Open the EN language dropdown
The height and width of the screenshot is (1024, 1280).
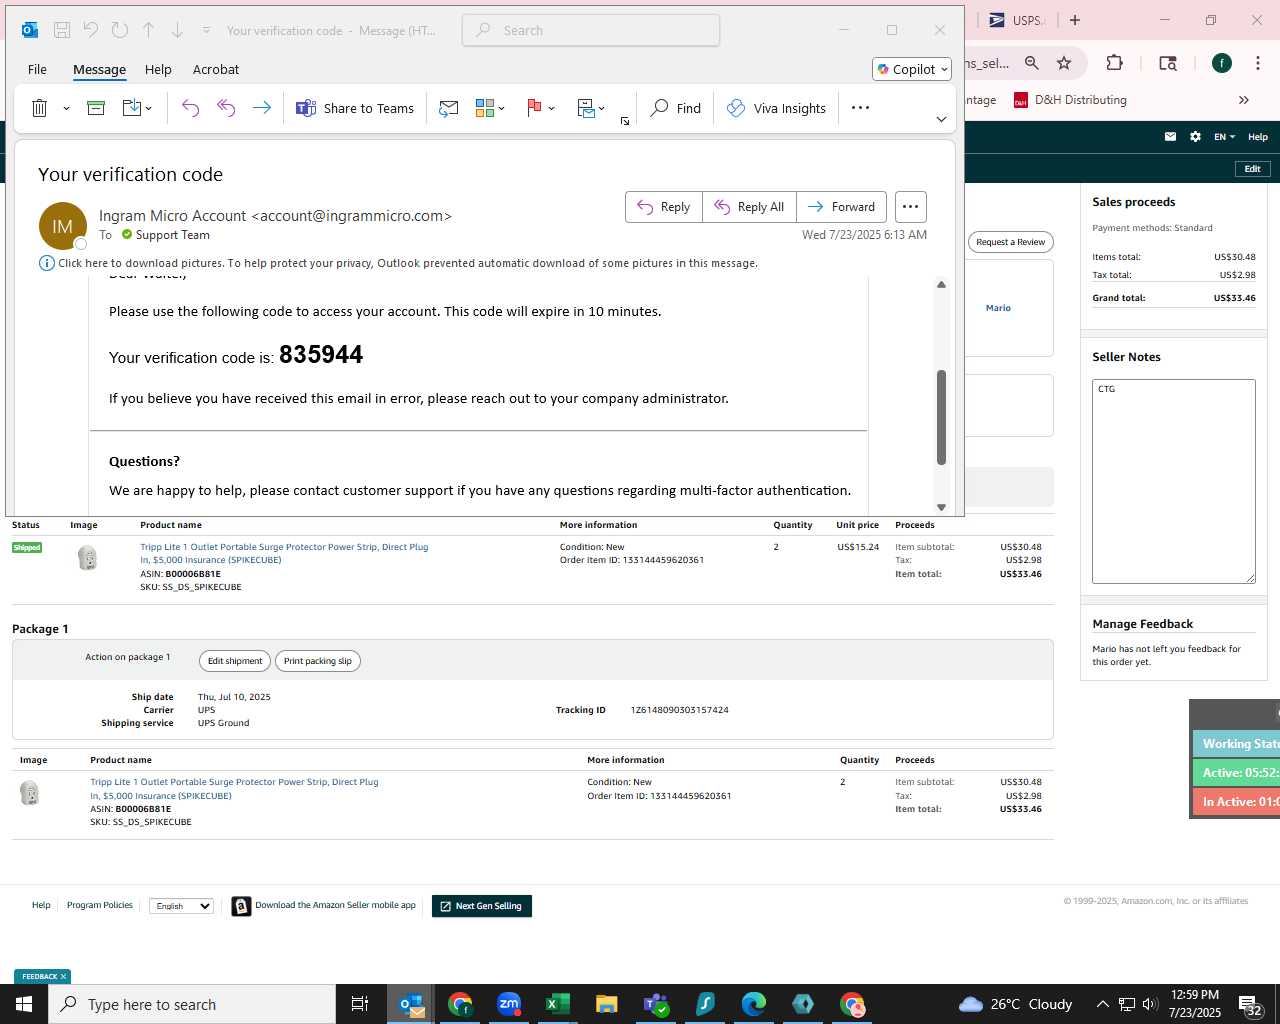point(1224,137)
